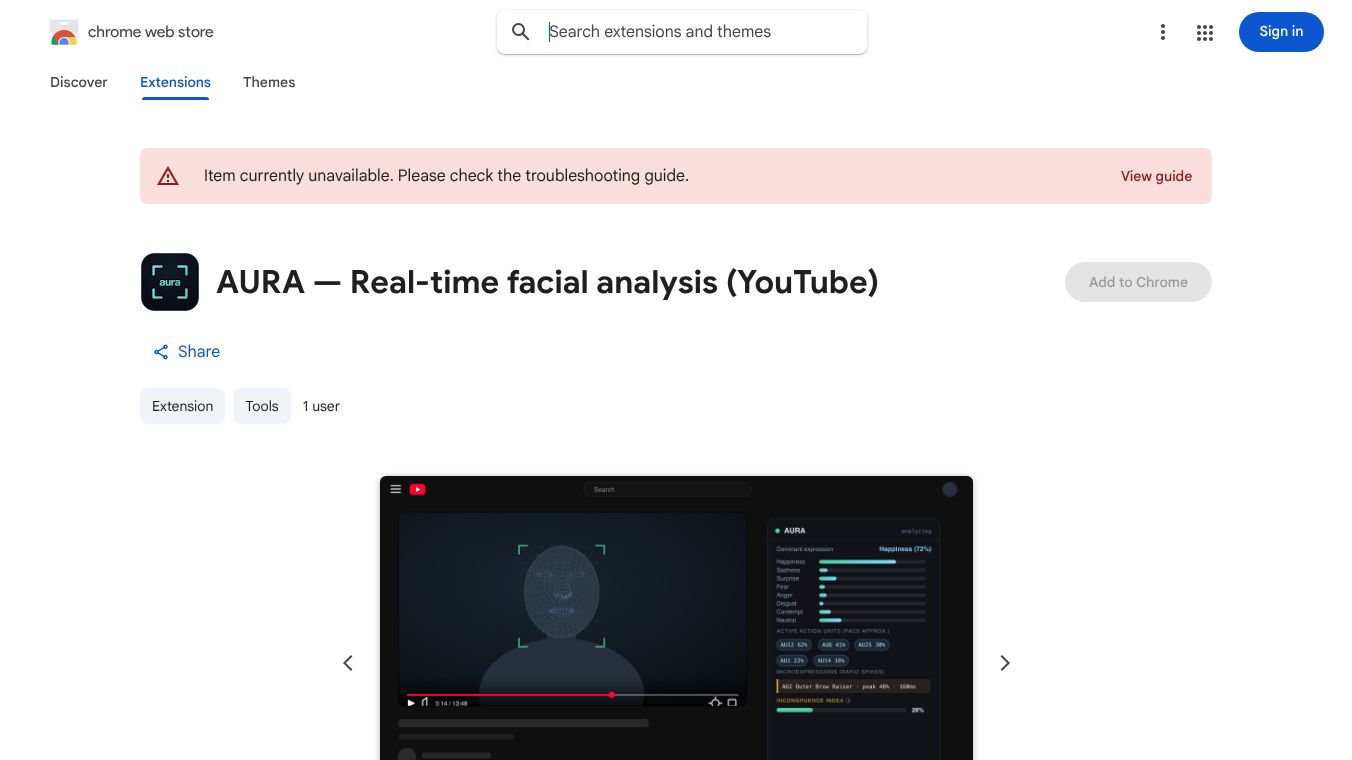Click the AURA extension logo icon

pyautogui.click(x=170, y=282)
